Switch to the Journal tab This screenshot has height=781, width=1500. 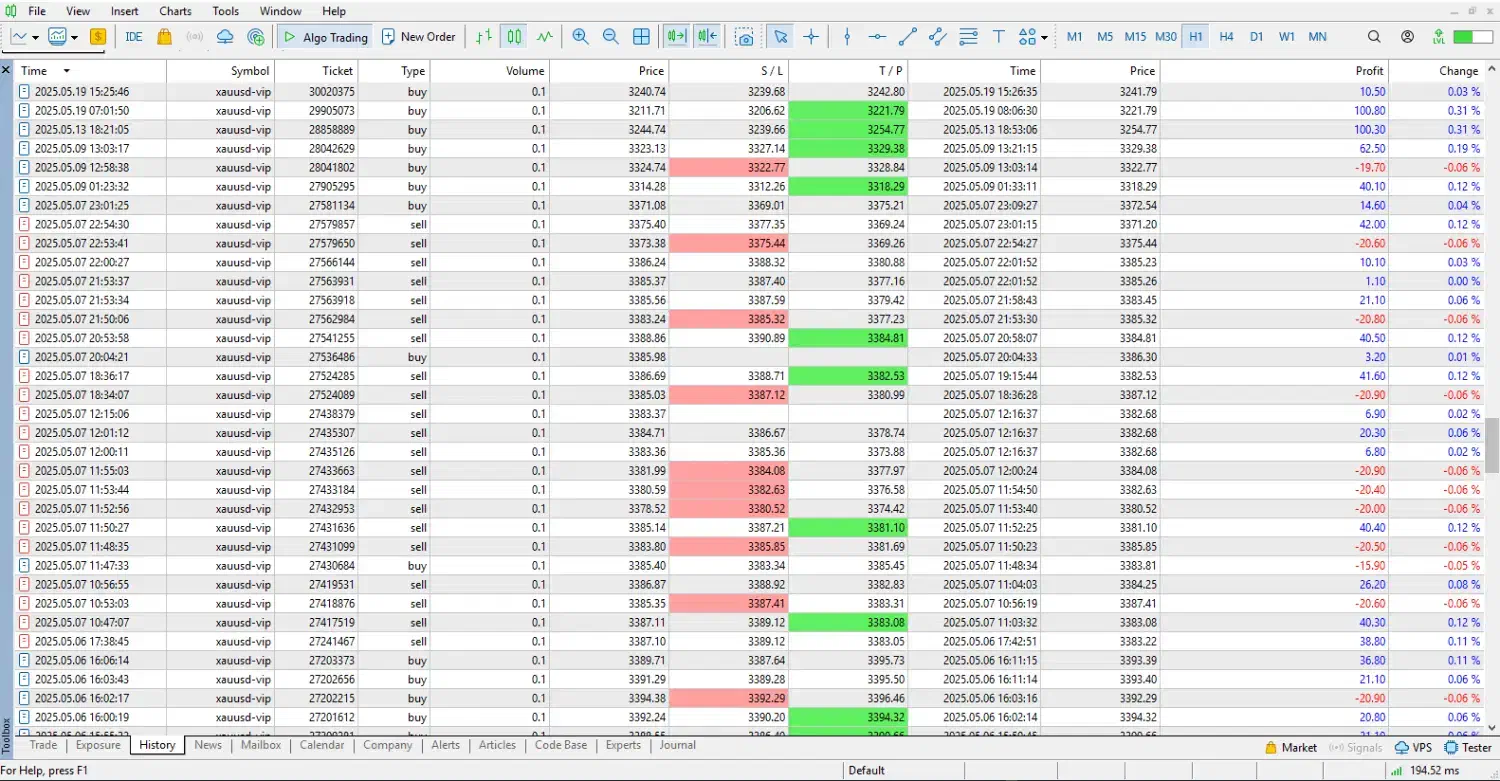pyautogui.click(x=677, y=745)
